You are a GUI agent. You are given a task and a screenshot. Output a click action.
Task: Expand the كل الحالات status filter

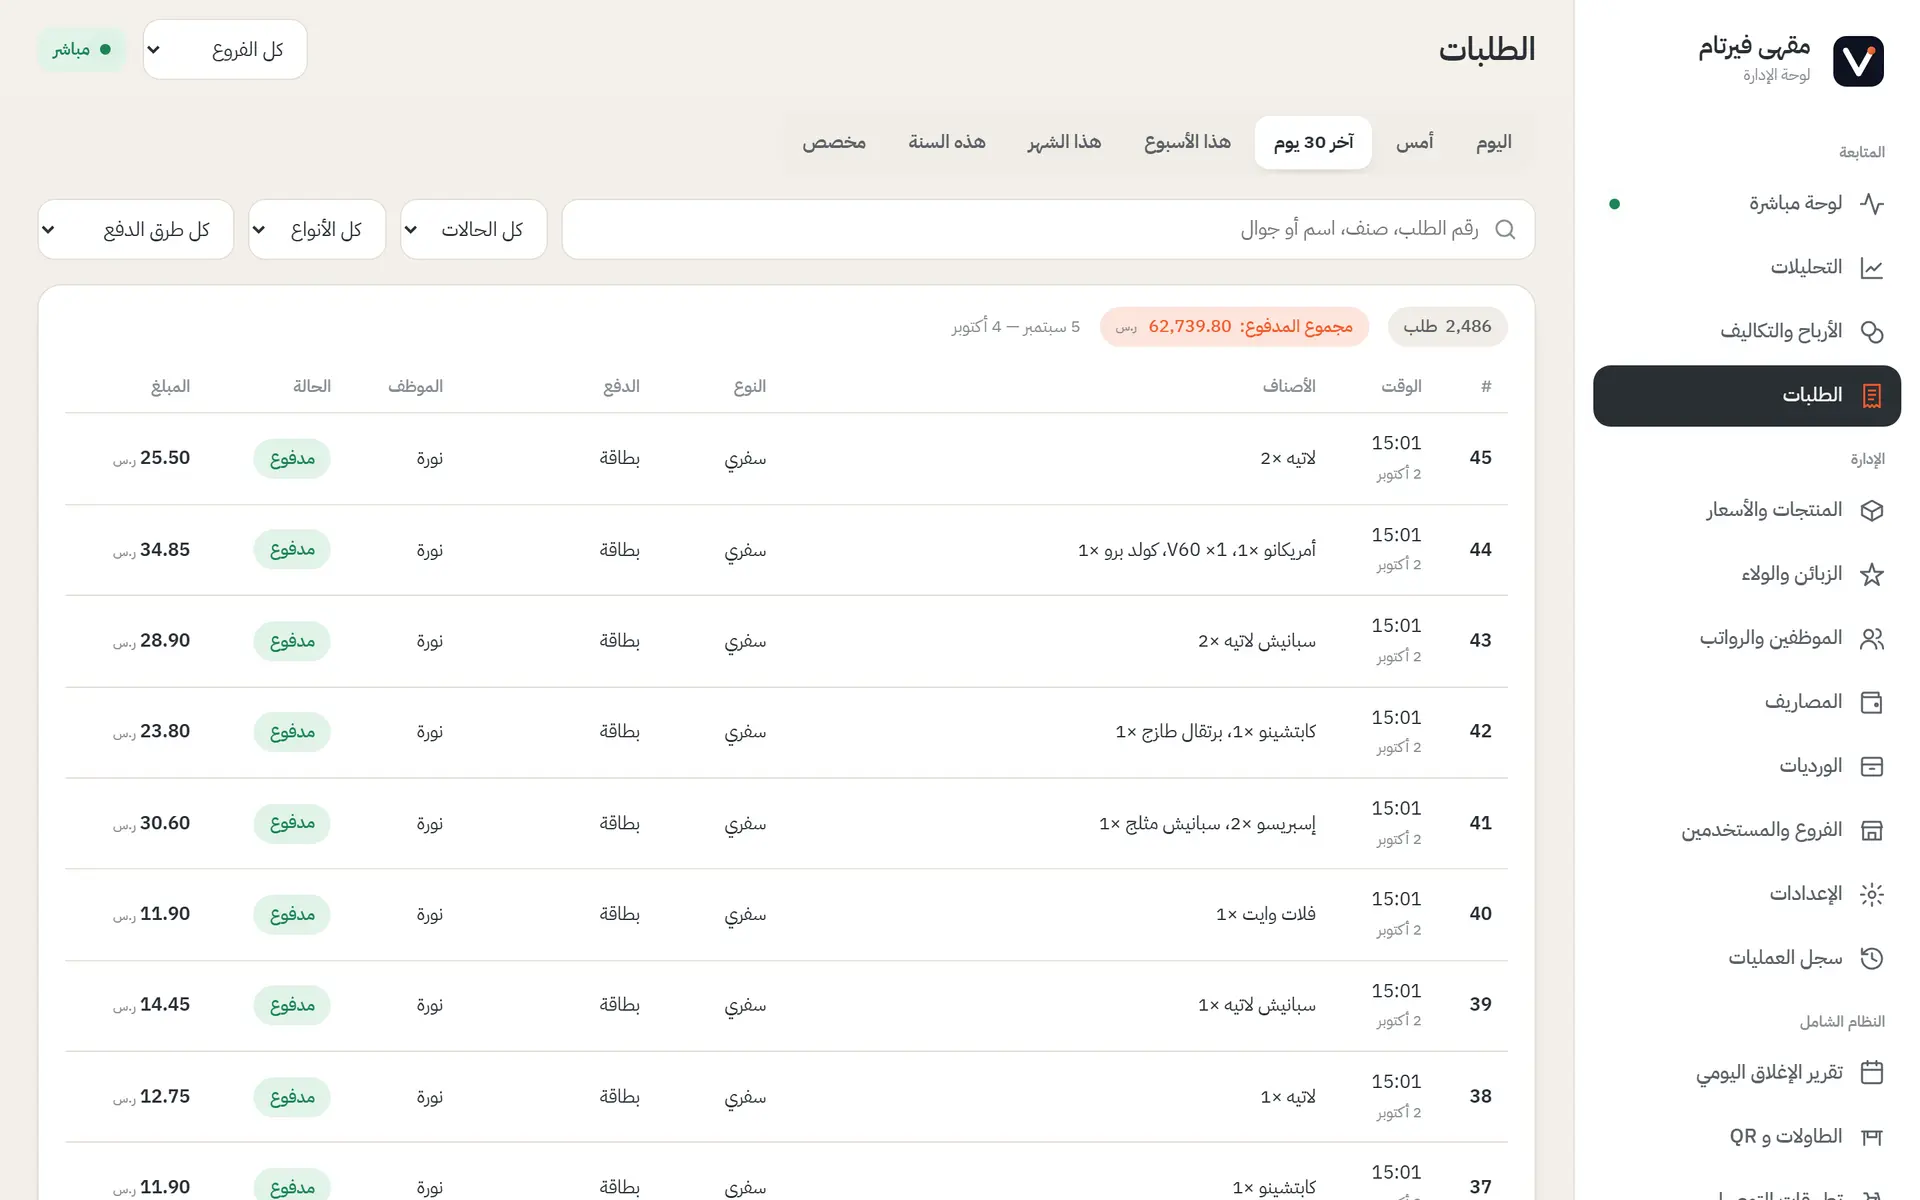pos(474,230)
